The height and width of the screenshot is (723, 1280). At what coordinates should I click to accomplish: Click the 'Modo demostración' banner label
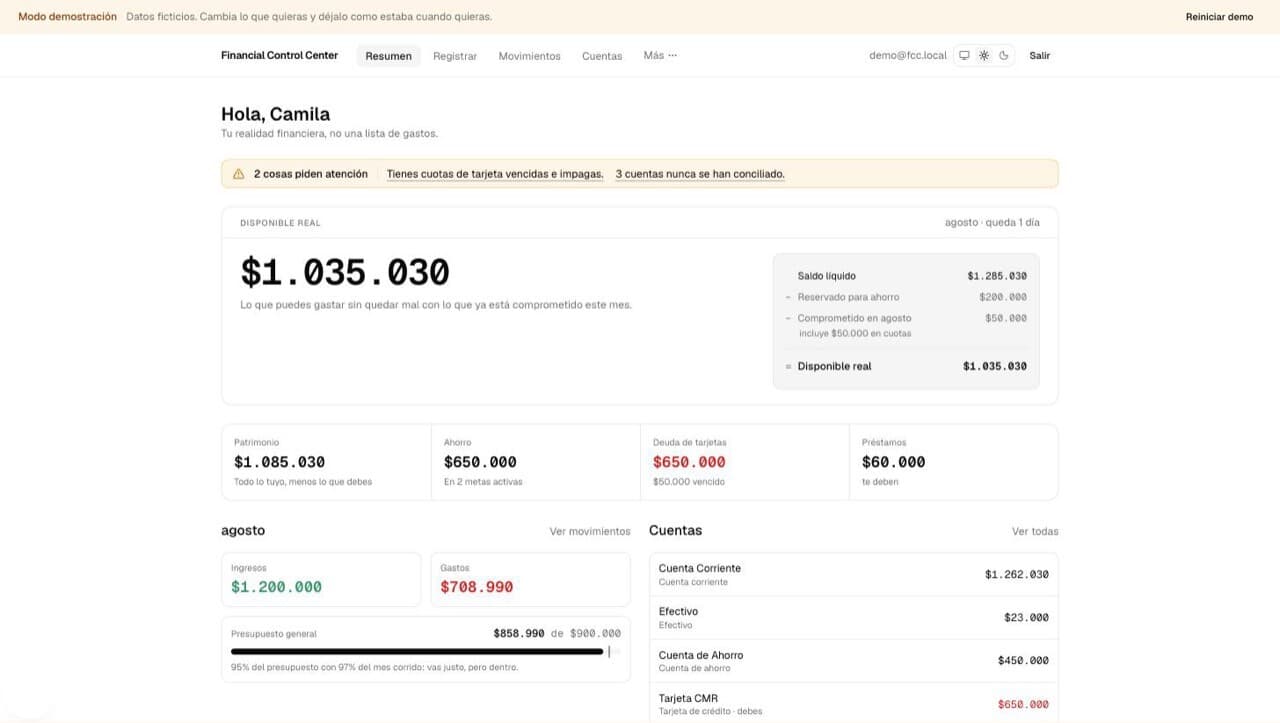(68, 17)
